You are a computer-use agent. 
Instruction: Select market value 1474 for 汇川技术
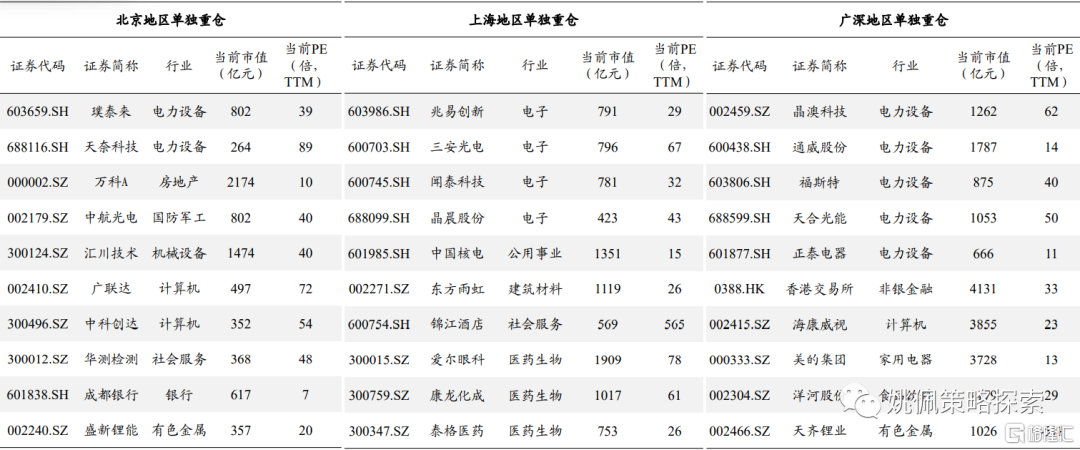[x=240, y=254]
